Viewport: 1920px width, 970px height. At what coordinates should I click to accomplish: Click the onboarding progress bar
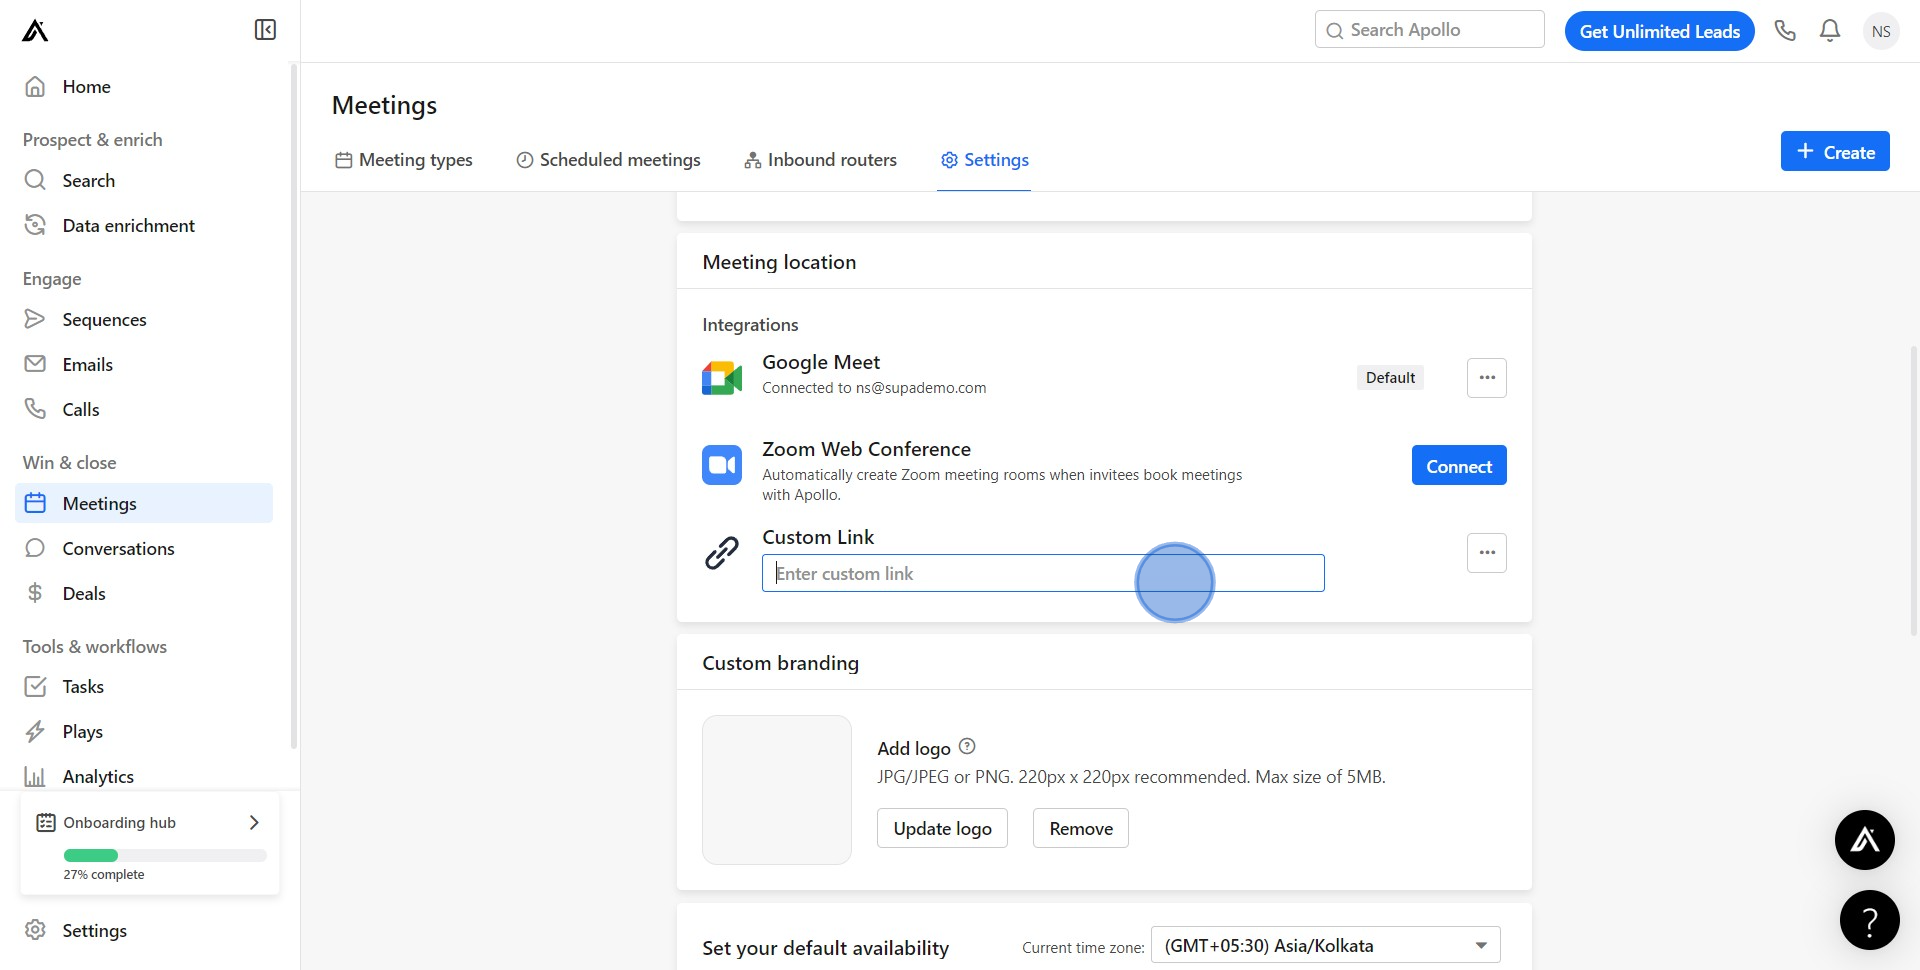click(165, 856)
